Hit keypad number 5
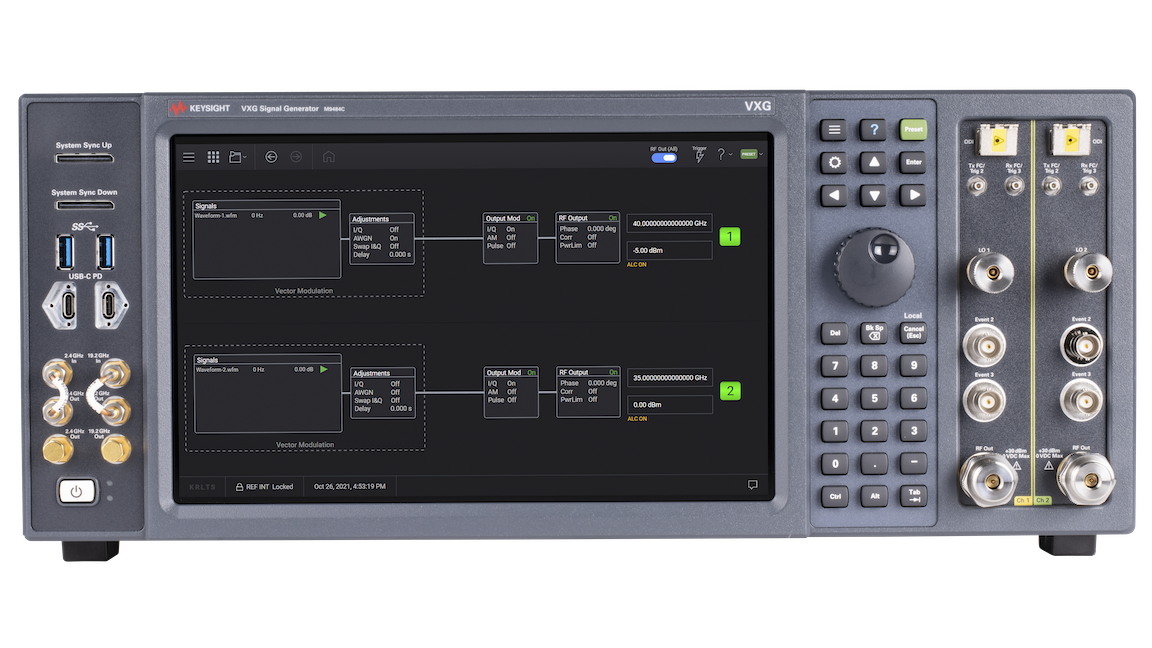1152x648 pixels. [874, 398]
